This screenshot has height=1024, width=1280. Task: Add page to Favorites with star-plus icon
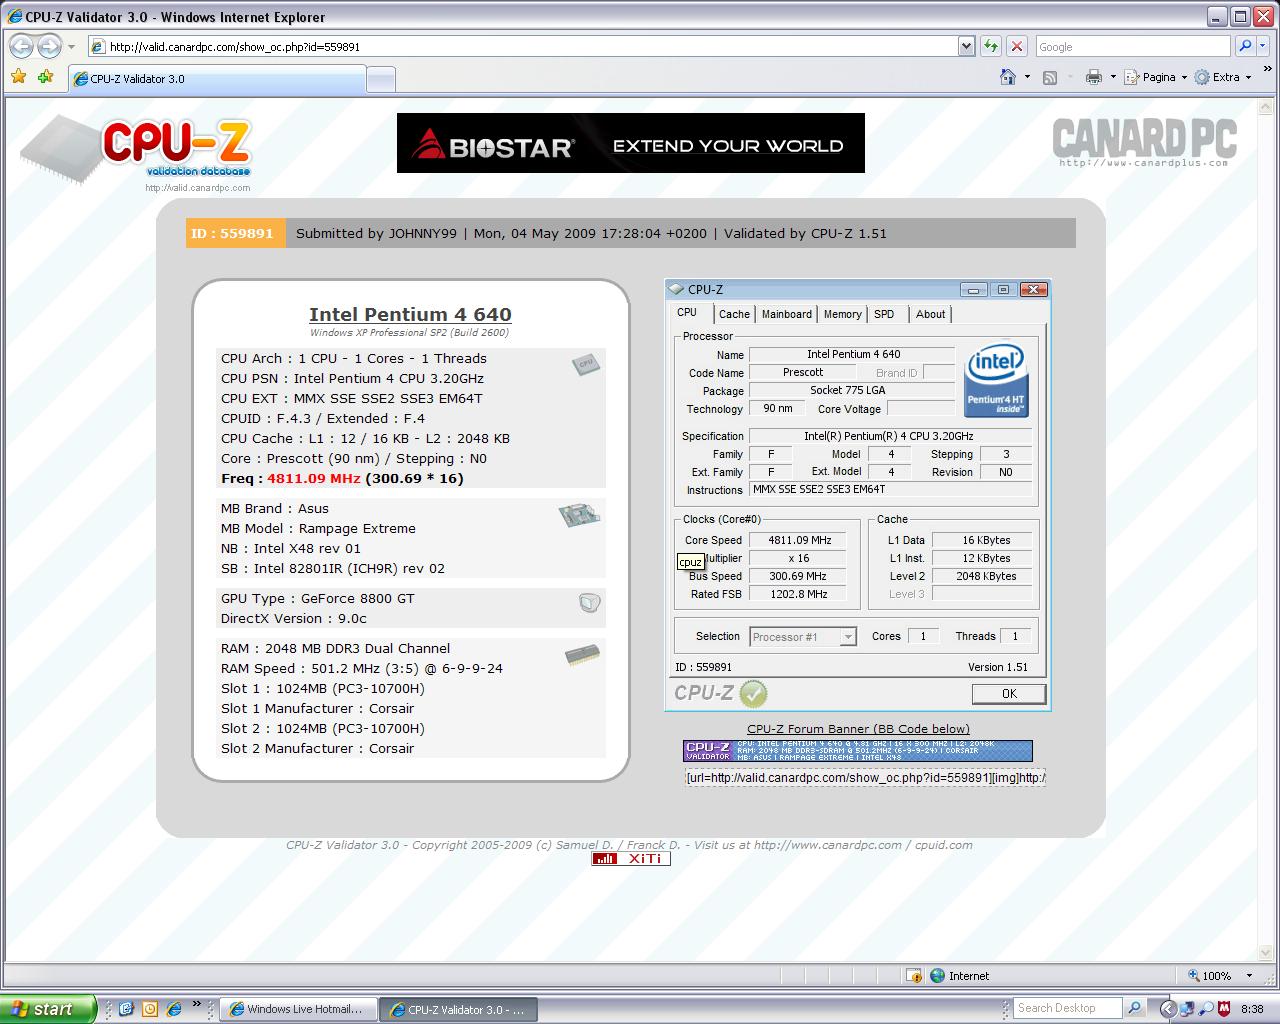(x=45, y=77)
